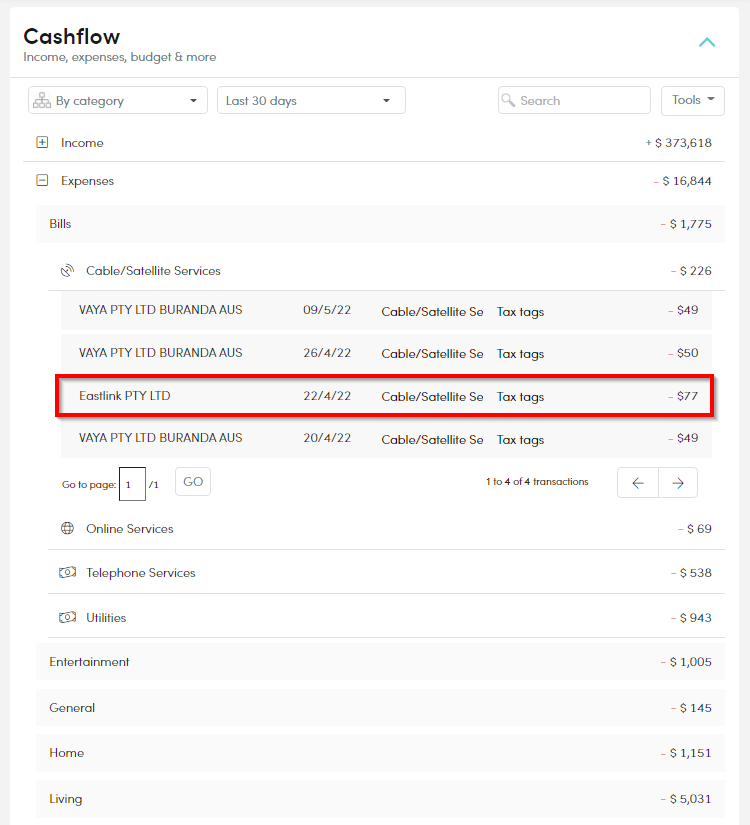
Task: Click the Income total $373,618
Action: [x=678, y=143]
